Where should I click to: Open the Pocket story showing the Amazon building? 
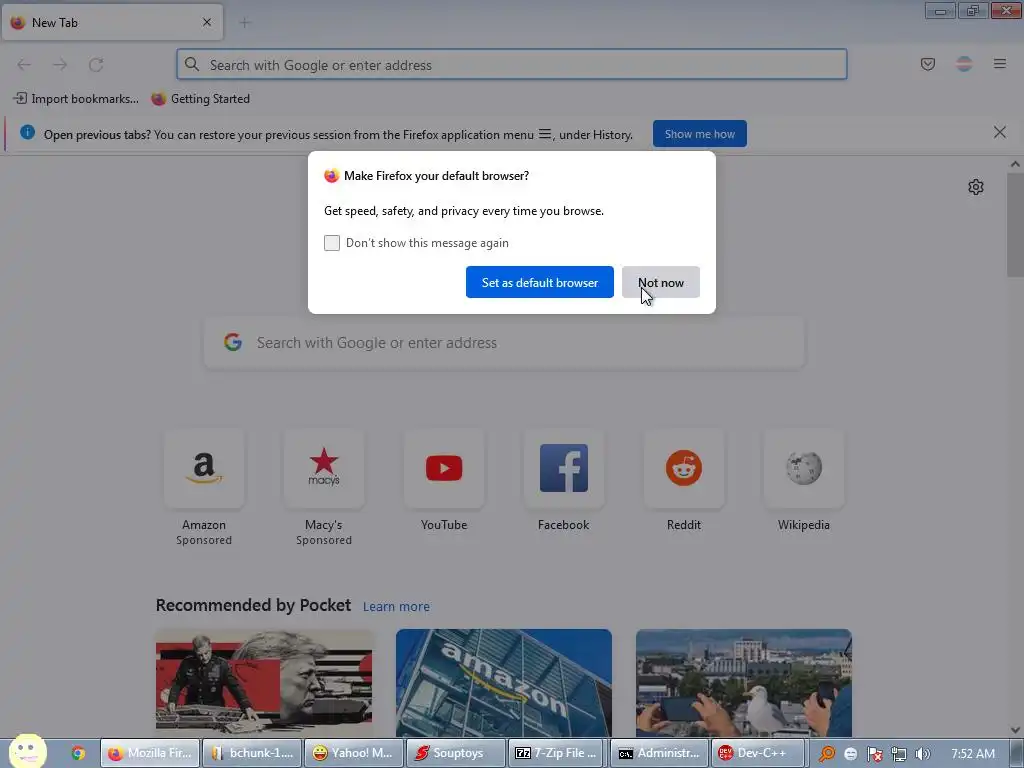(x=504, y=682)
